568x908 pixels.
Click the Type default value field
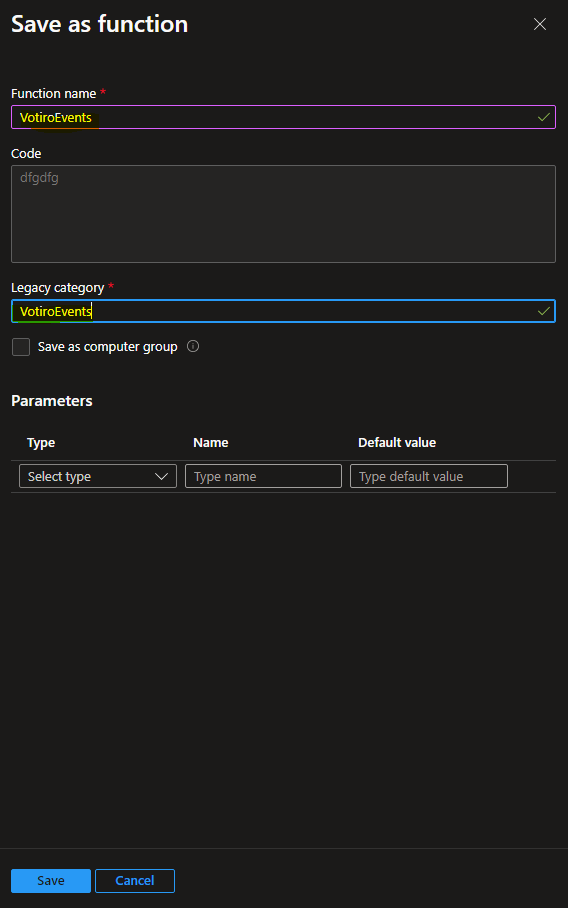point(429,476)
